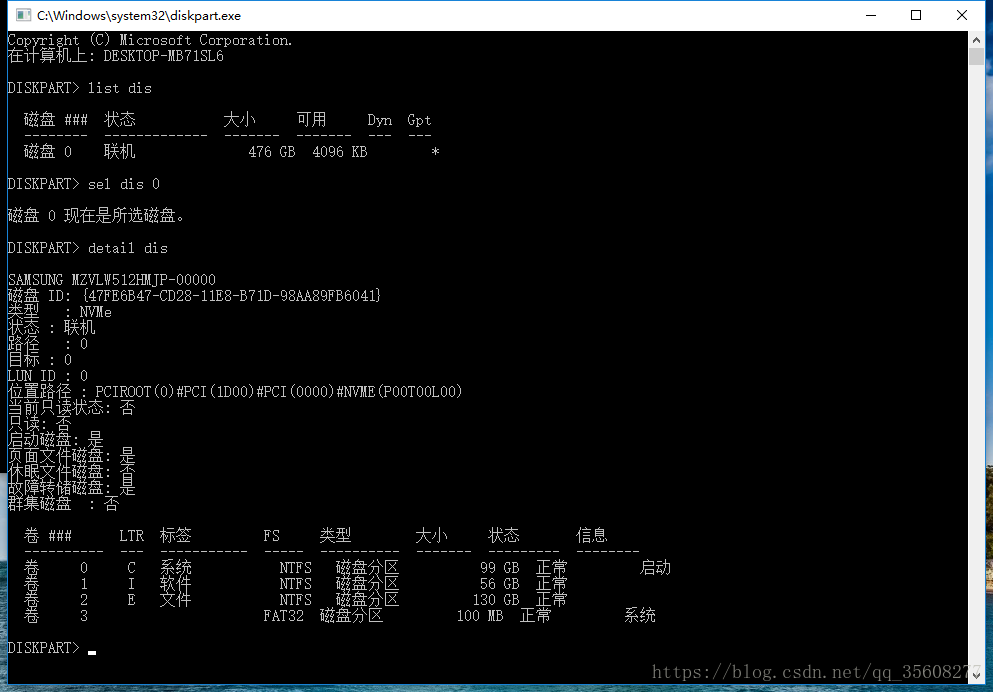Click the 'list dis' command text

(x=120, y=88)
